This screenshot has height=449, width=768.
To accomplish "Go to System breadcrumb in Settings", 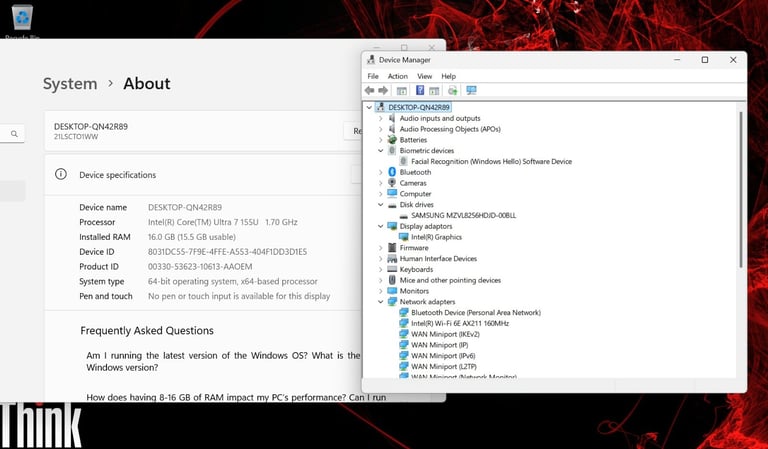I will (70, 83).
